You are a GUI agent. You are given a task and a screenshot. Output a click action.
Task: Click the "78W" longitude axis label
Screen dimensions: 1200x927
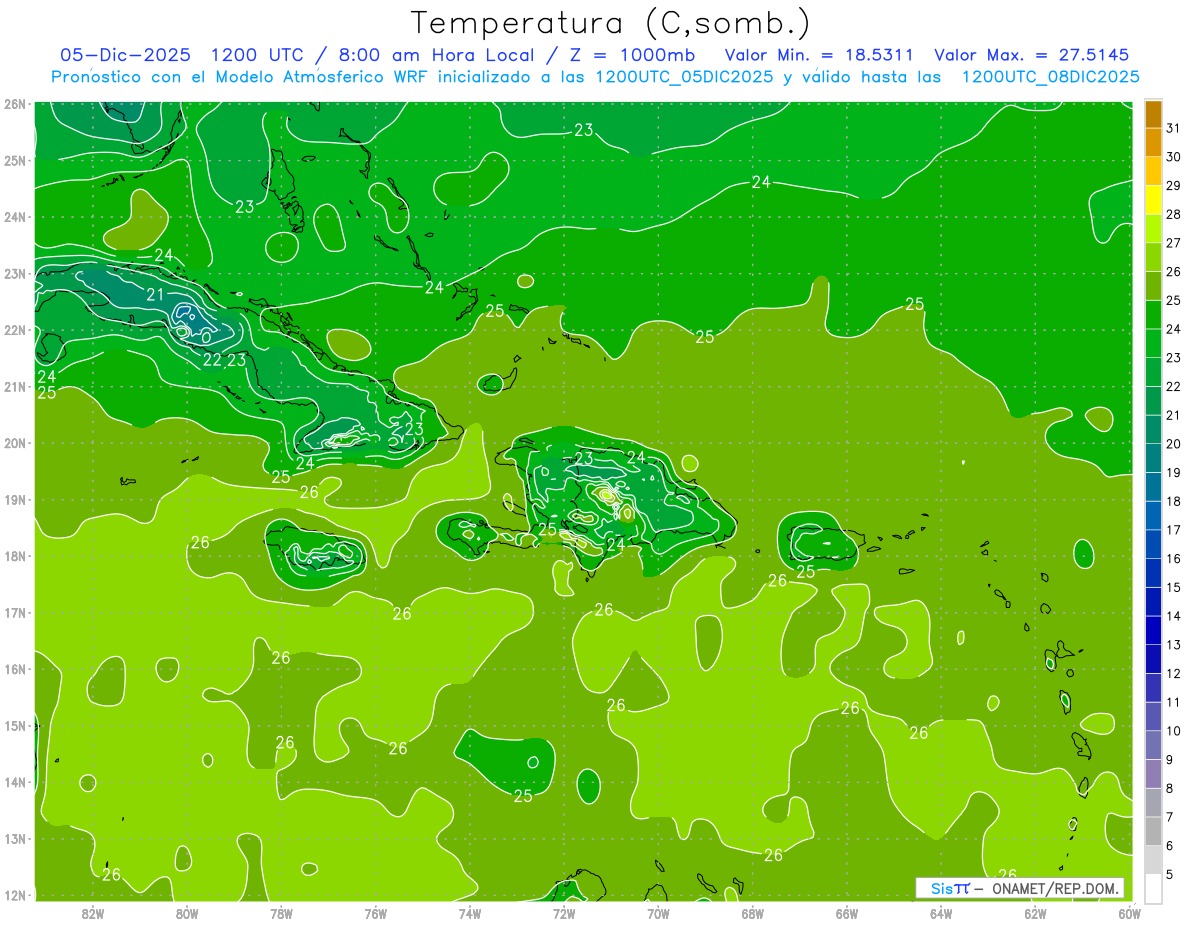click(281, 913)
